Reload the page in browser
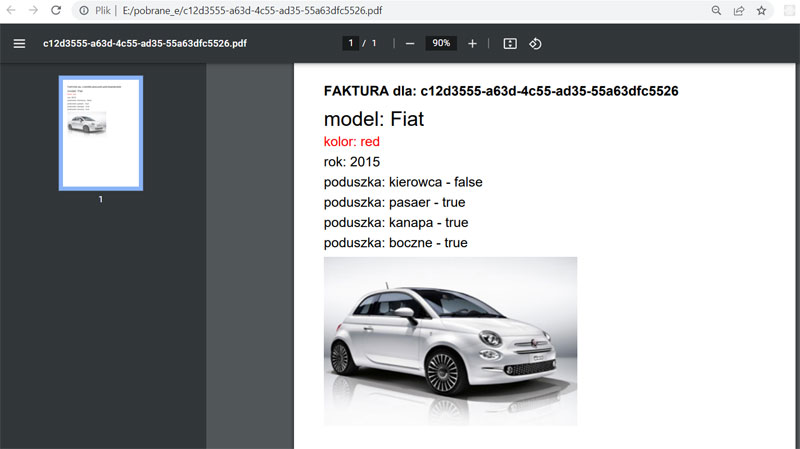Image resolution: width=800 pixels, height=449 pixels. tap(56, 10)
